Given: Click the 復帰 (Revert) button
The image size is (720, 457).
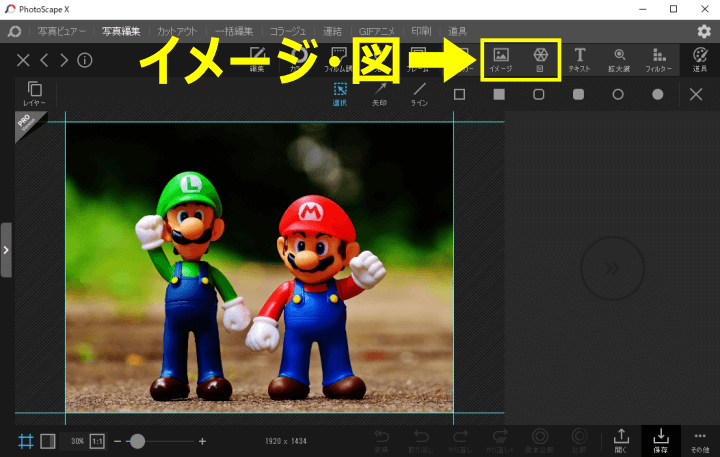Looking at the screenshot, I should coord(381,441).
